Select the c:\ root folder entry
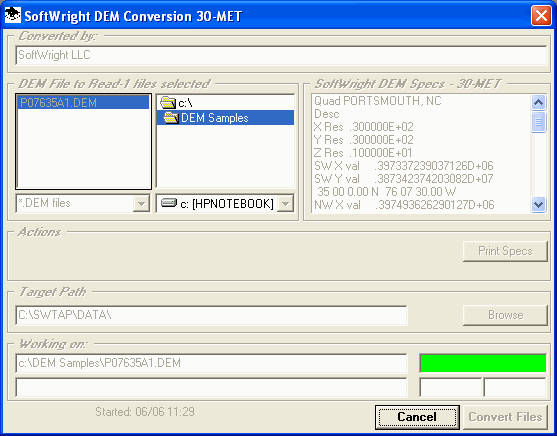Viewport: 557px width, 436px height. tap(225, 103)
